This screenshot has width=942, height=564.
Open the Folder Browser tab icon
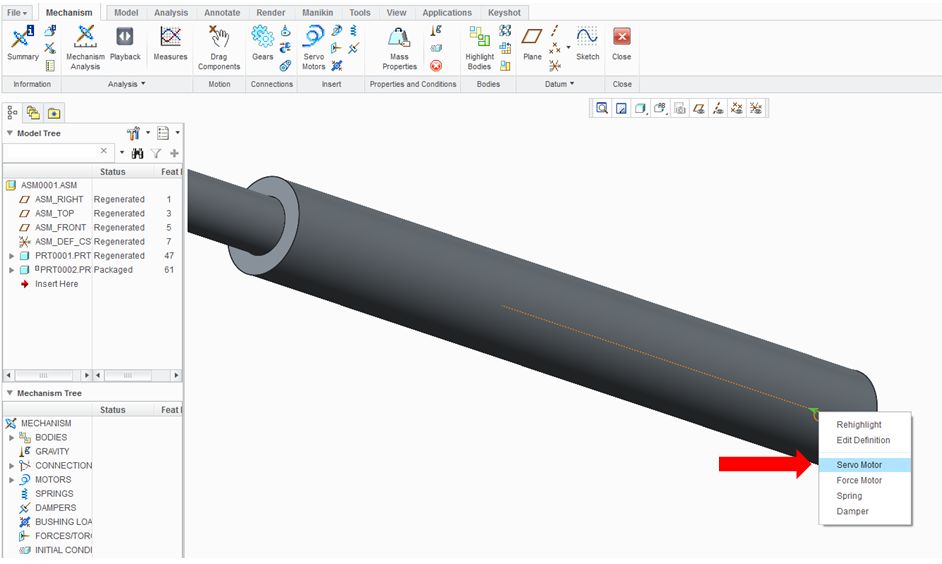pos(33,113)
